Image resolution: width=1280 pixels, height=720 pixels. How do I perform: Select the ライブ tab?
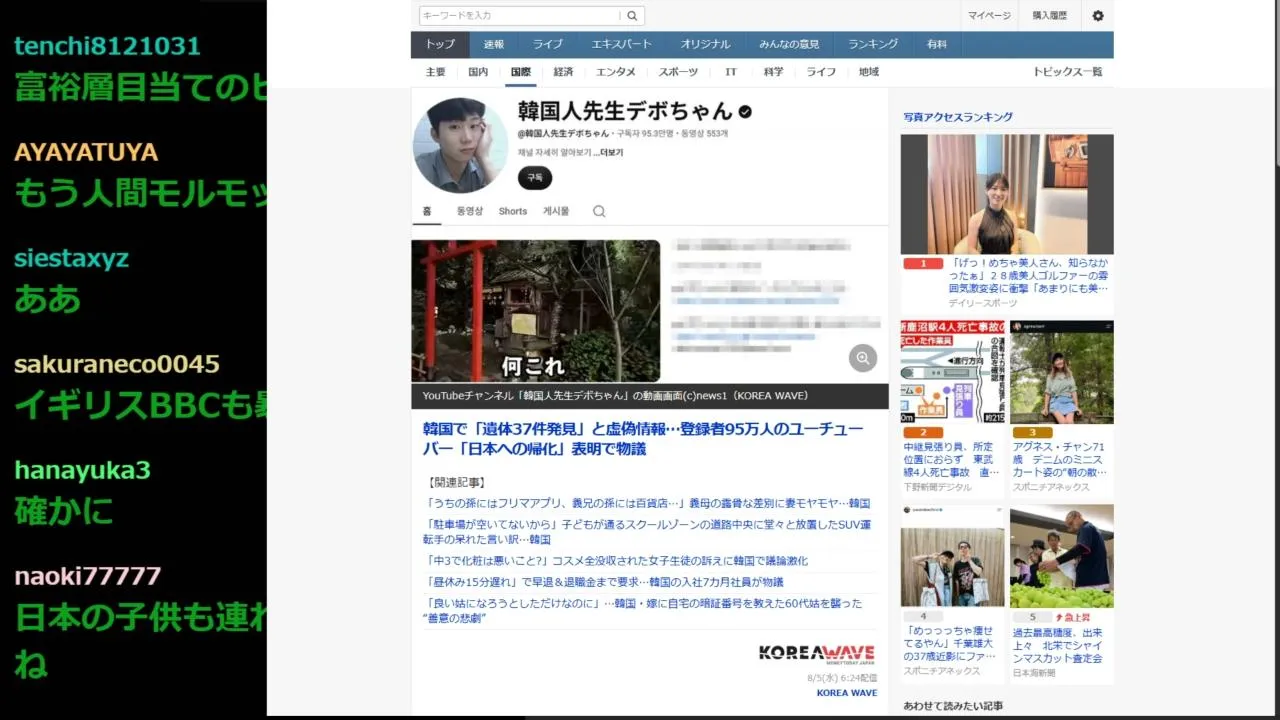click(547, 44)
